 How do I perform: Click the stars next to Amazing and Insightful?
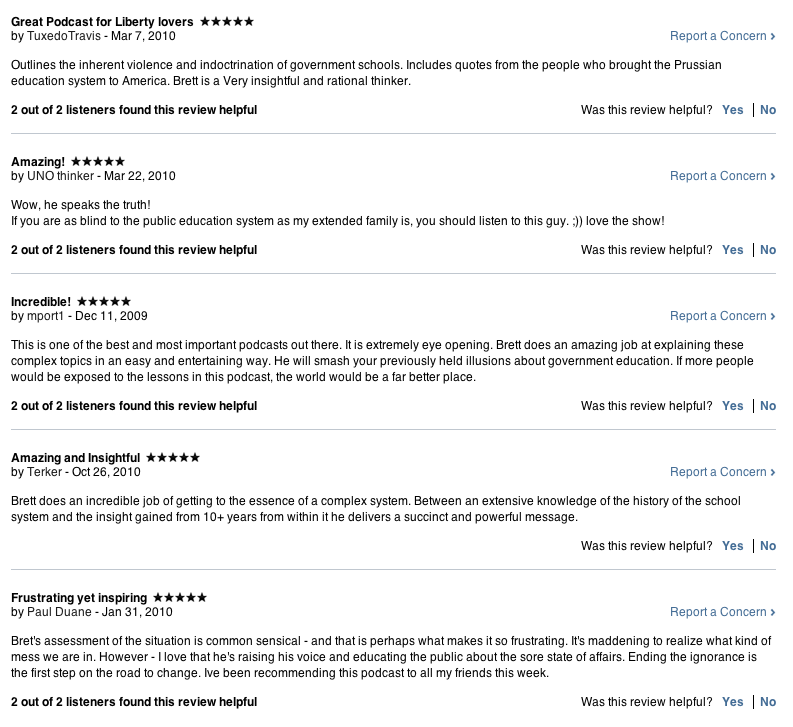pyautogui.click(x=172, y=457)
